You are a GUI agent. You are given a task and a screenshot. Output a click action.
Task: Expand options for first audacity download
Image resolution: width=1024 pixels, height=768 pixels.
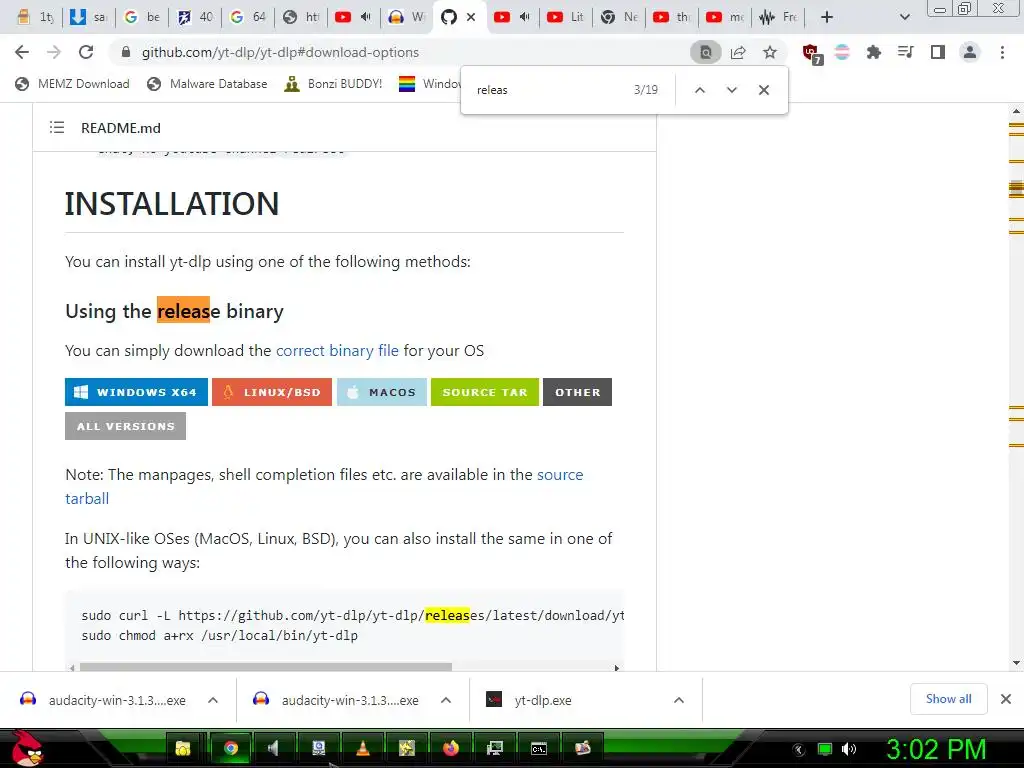pos(212,700)
